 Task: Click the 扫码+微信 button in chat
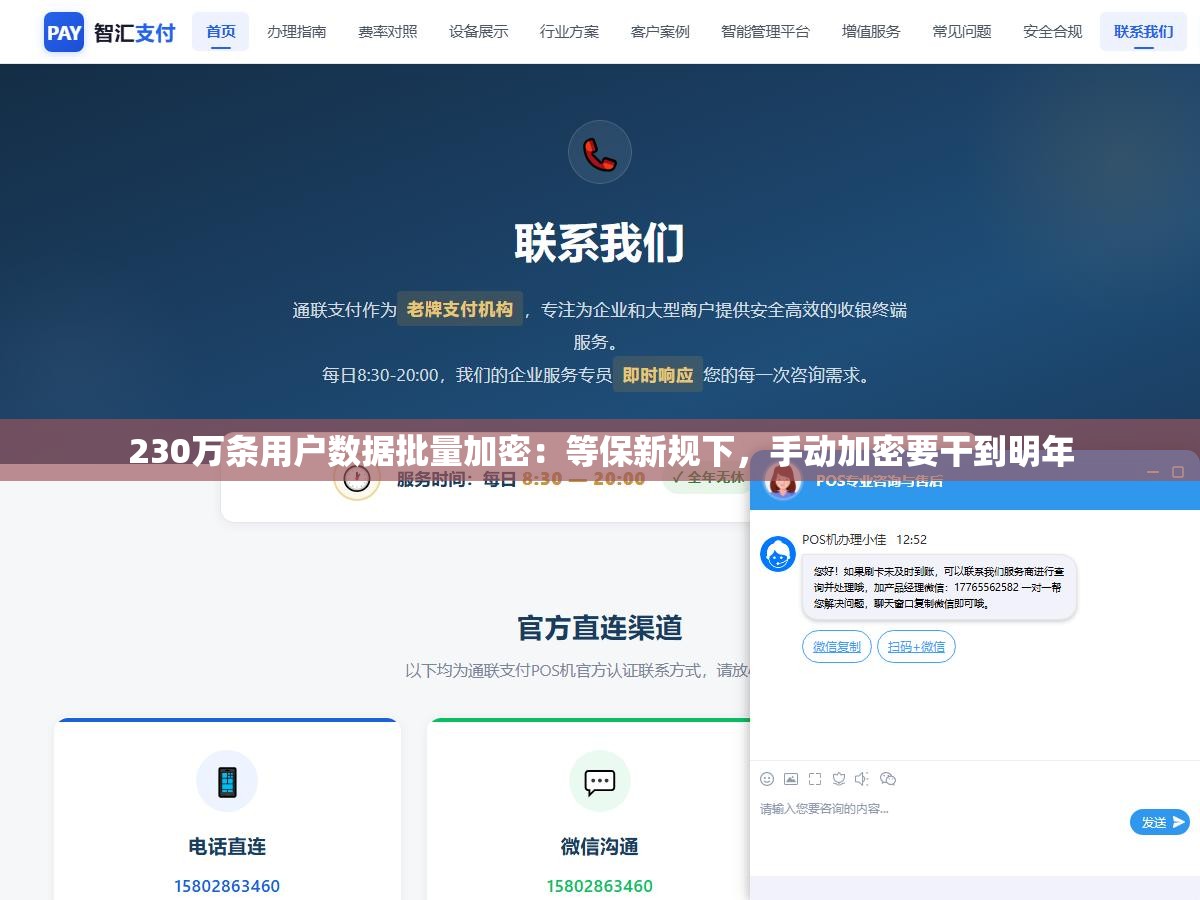point(916,647)
